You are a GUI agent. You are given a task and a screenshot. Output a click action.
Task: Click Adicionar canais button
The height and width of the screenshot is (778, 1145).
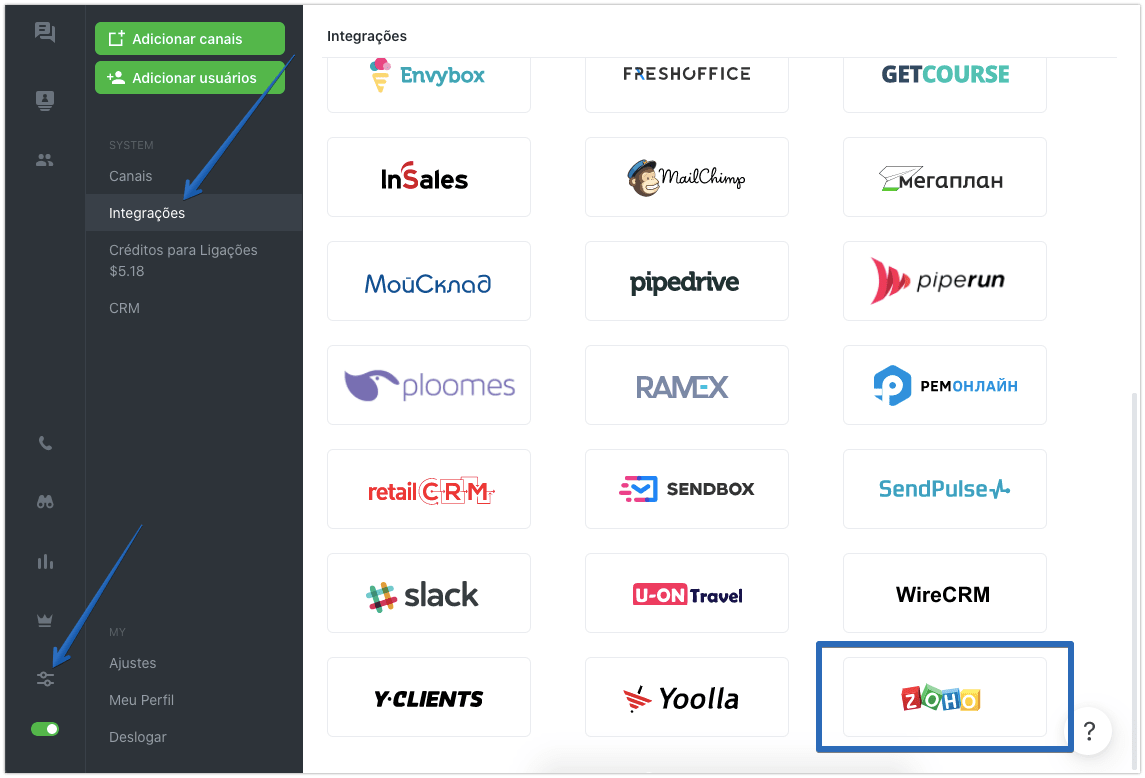click(x=190, y=39)
